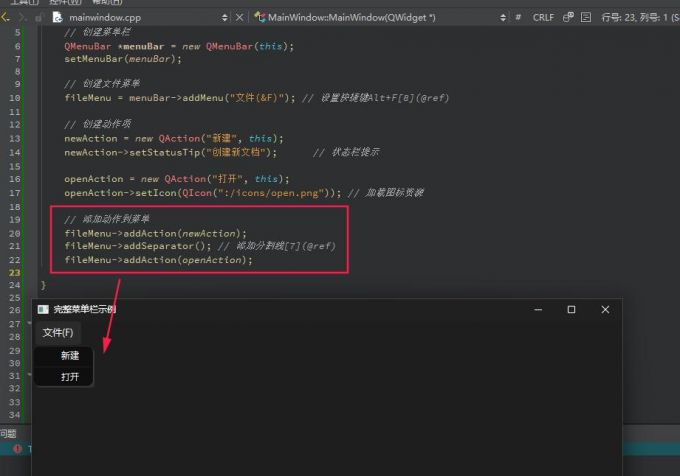Viewport: 680px width, 476px height.
Task: Click the split editor icon
Action: click(x=585, y=17)
